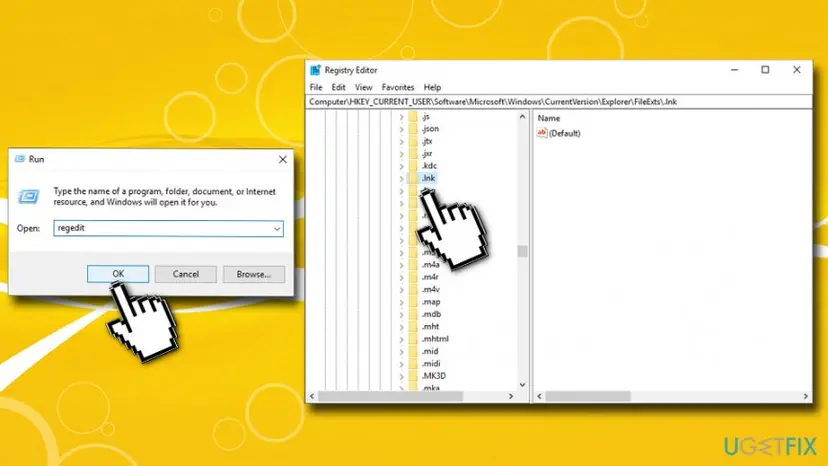Click tree pane horizontal scroll right arrow
This screenshot has width=828, height=466.
pyautogui.click(x=511, y=396)
